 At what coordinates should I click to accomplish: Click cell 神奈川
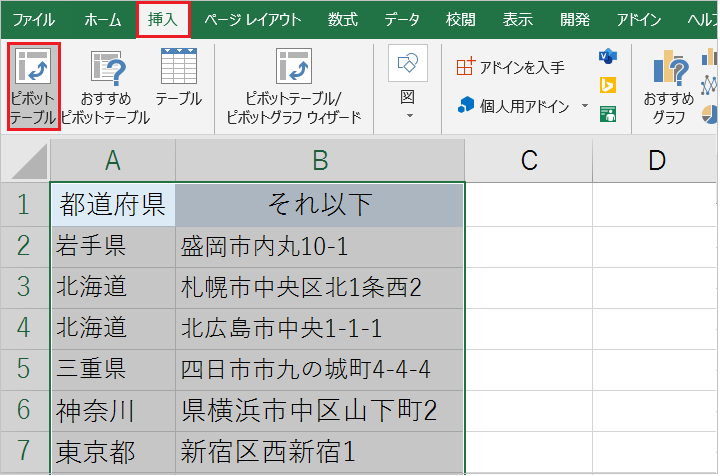coord(113,410)
